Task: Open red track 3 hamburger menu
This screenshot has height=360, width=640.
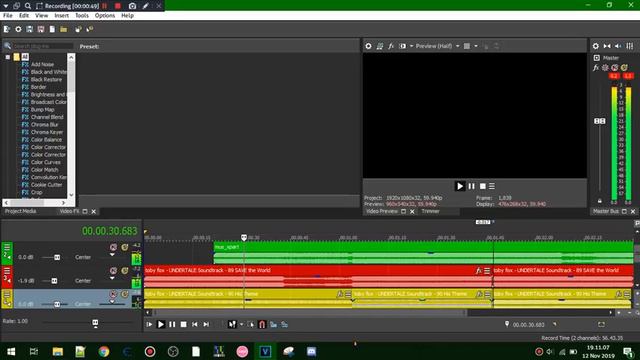Action: pyautogui.click(x=7, y=271)
